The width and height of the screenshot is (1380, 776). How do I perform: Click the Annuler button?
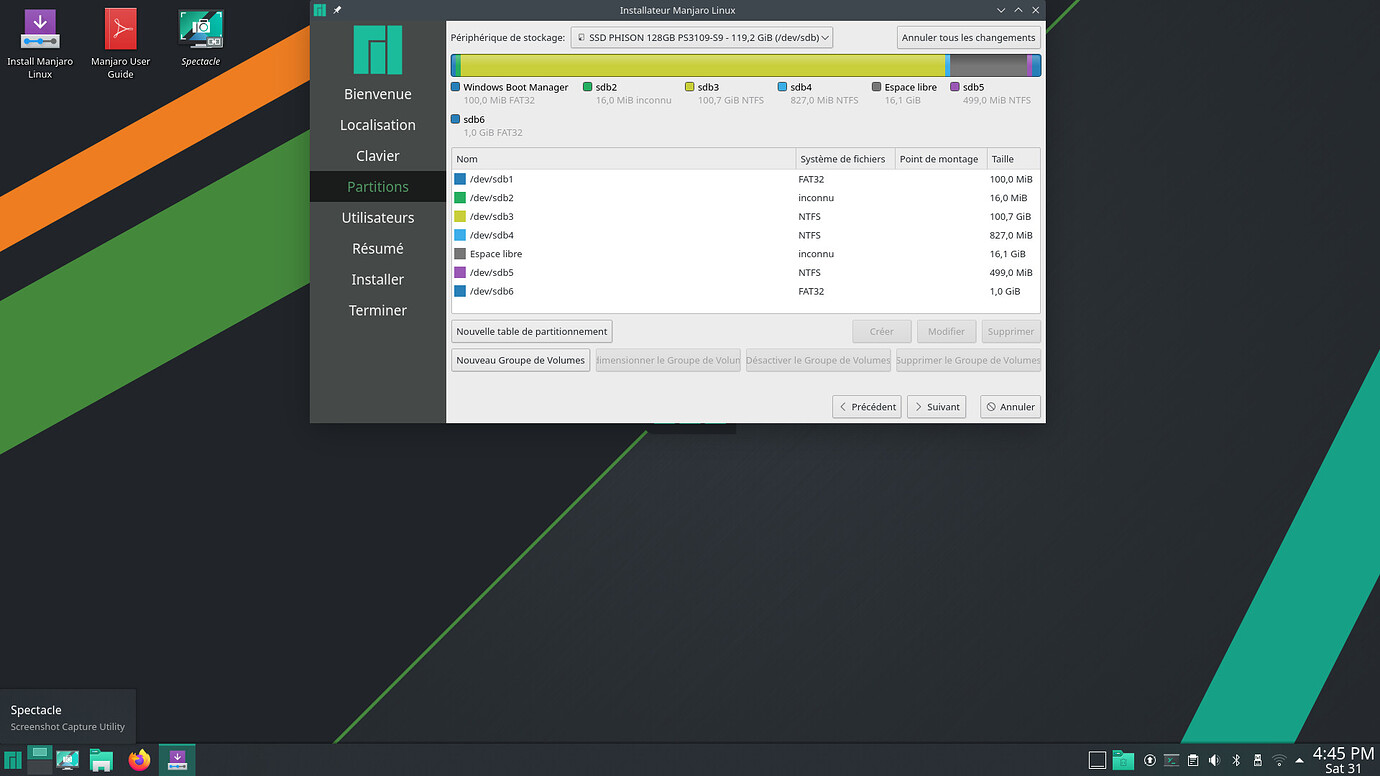coord(1010,407)
